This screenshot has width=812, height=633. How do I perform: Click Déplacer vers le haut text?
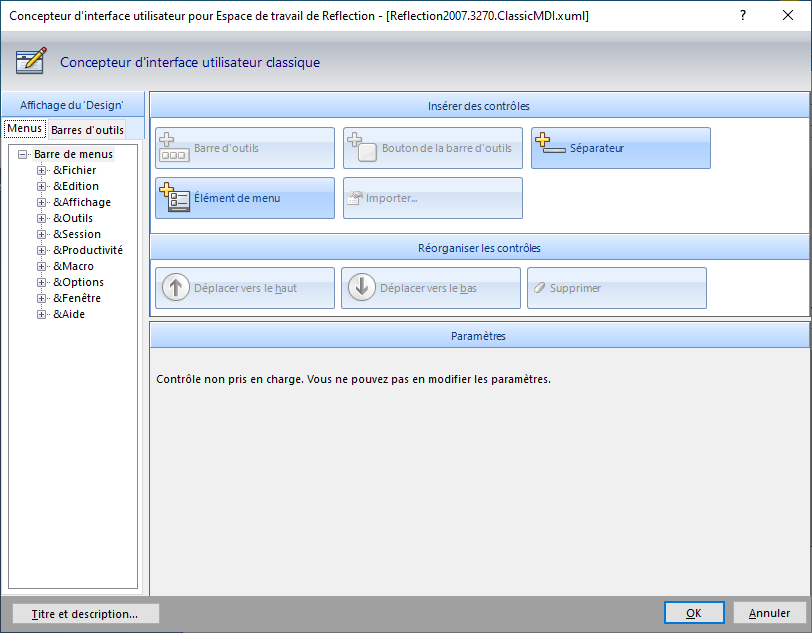click(x=245, y=288)
